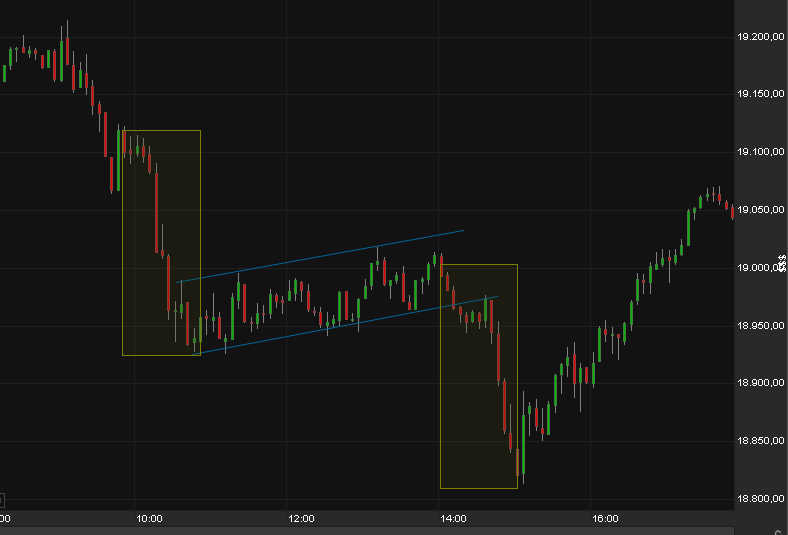Select the lower blue channel trend line
This screenshot has width=788, height=535.
(x=345, y=326)
